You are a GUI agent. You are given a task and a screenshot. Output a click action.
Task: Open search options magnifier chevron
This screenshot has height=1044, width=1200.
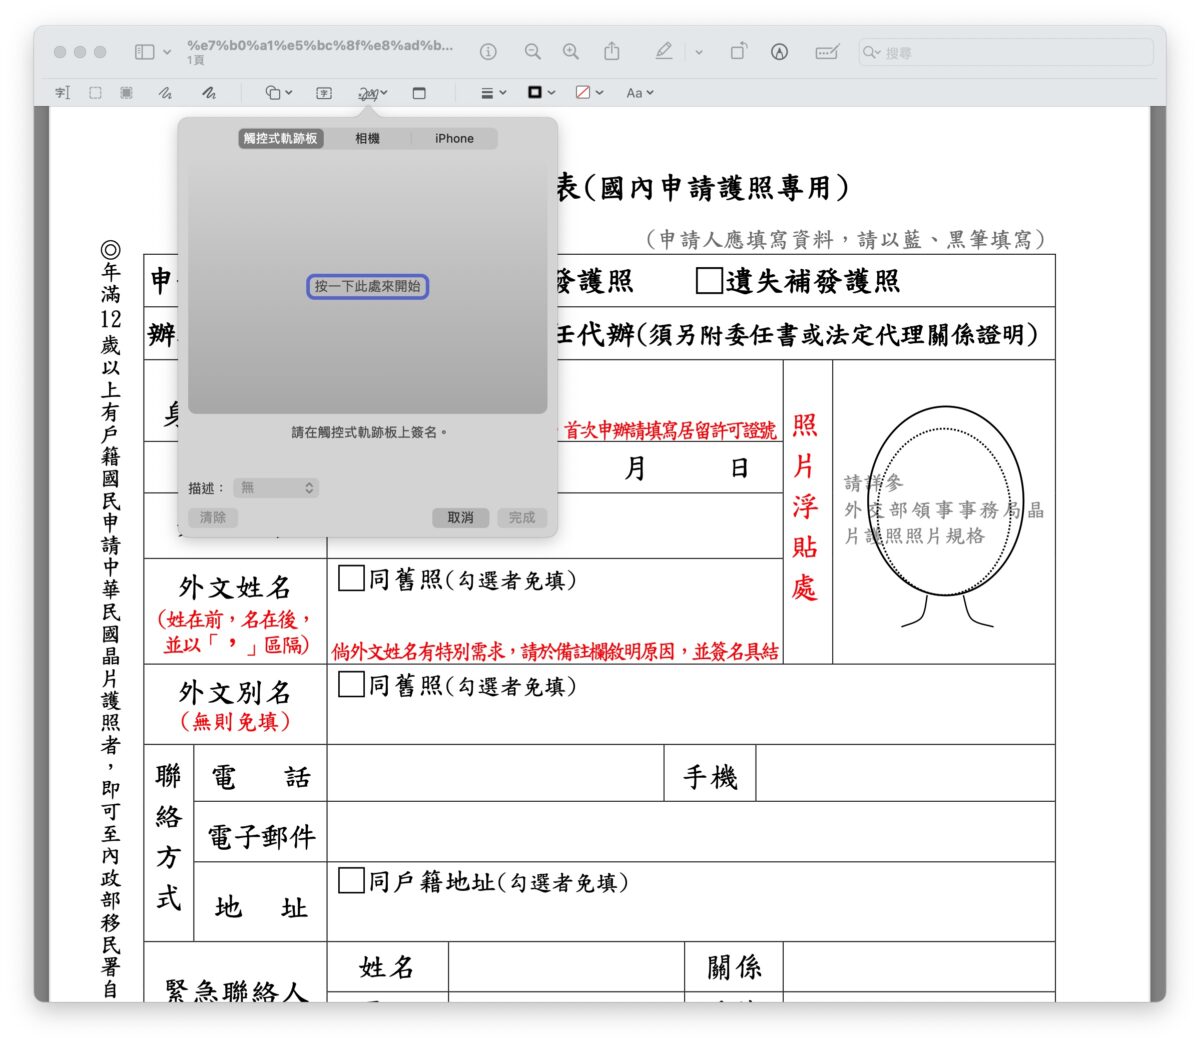pyautogui.click(x=872, y=52)
